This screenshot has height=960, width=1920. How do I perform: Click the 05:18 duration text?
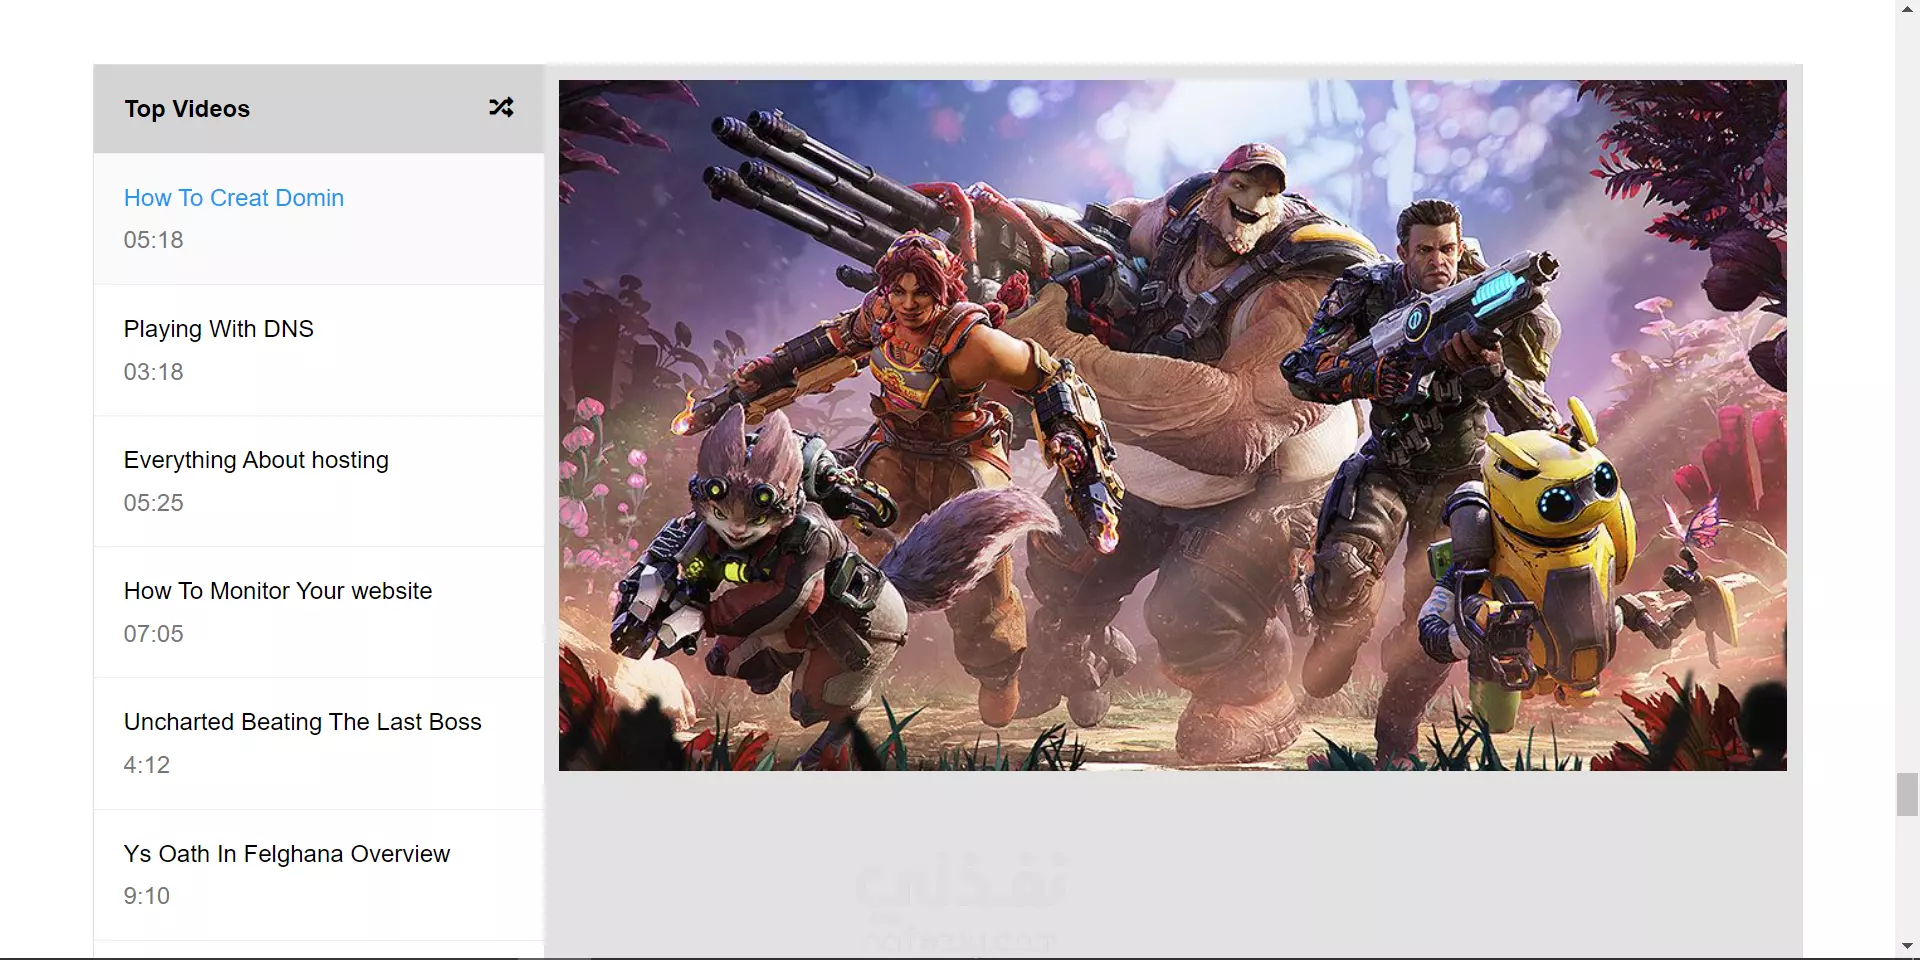pos(153,240)
